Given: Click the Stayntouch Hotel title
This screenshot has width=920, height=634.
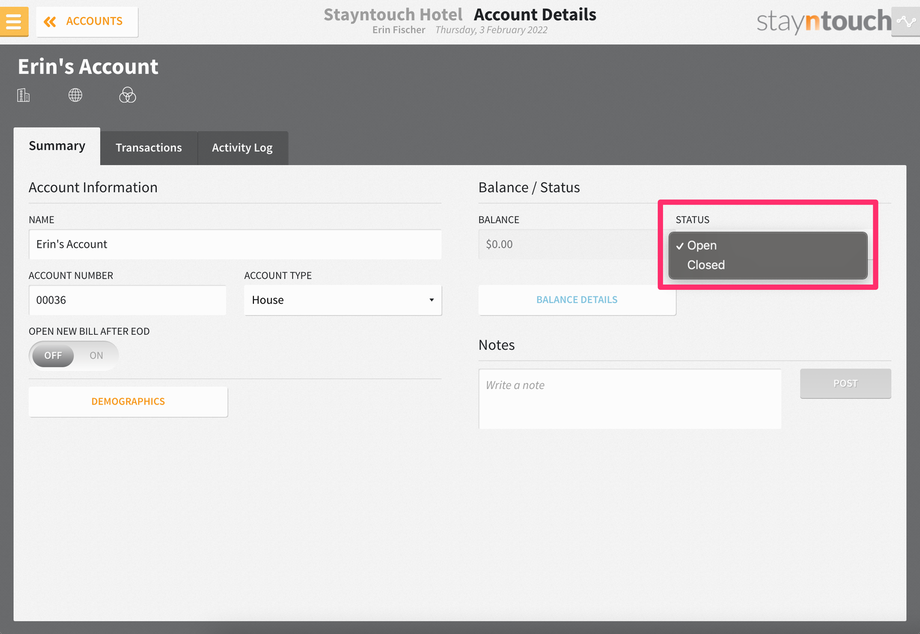Looking at the screenshot, I should pyautogui.click(x=393, y=15).
